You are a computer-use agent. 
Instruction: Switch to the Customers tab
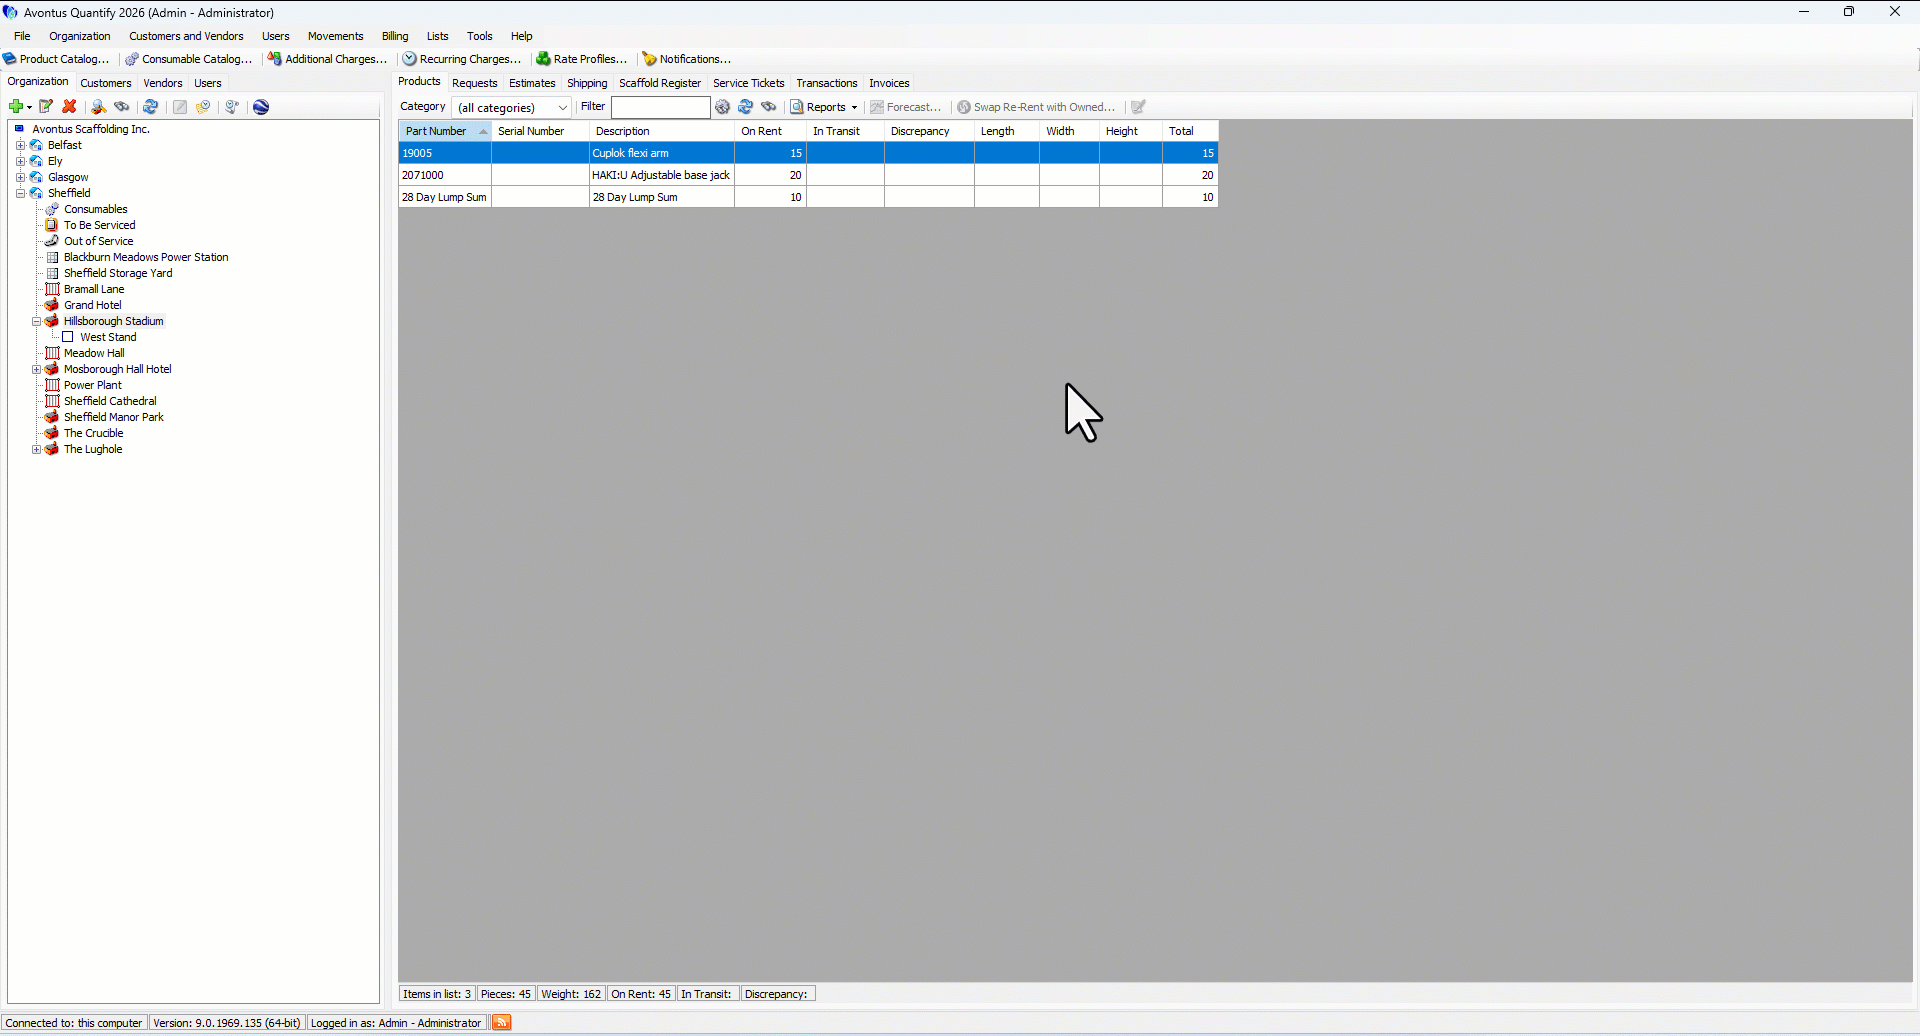(x=106, y=83)
